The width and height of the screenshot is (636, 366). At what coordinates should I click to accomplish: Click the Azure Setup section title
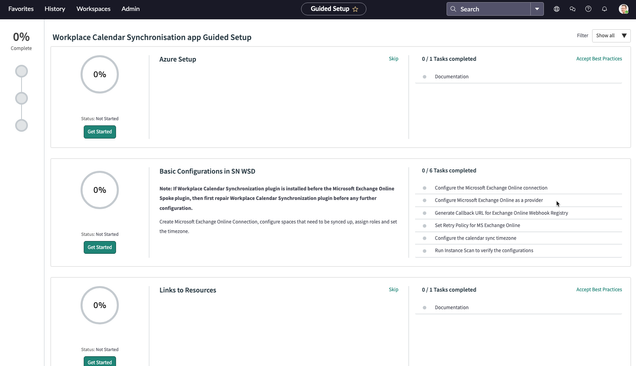tap(178, 59)
